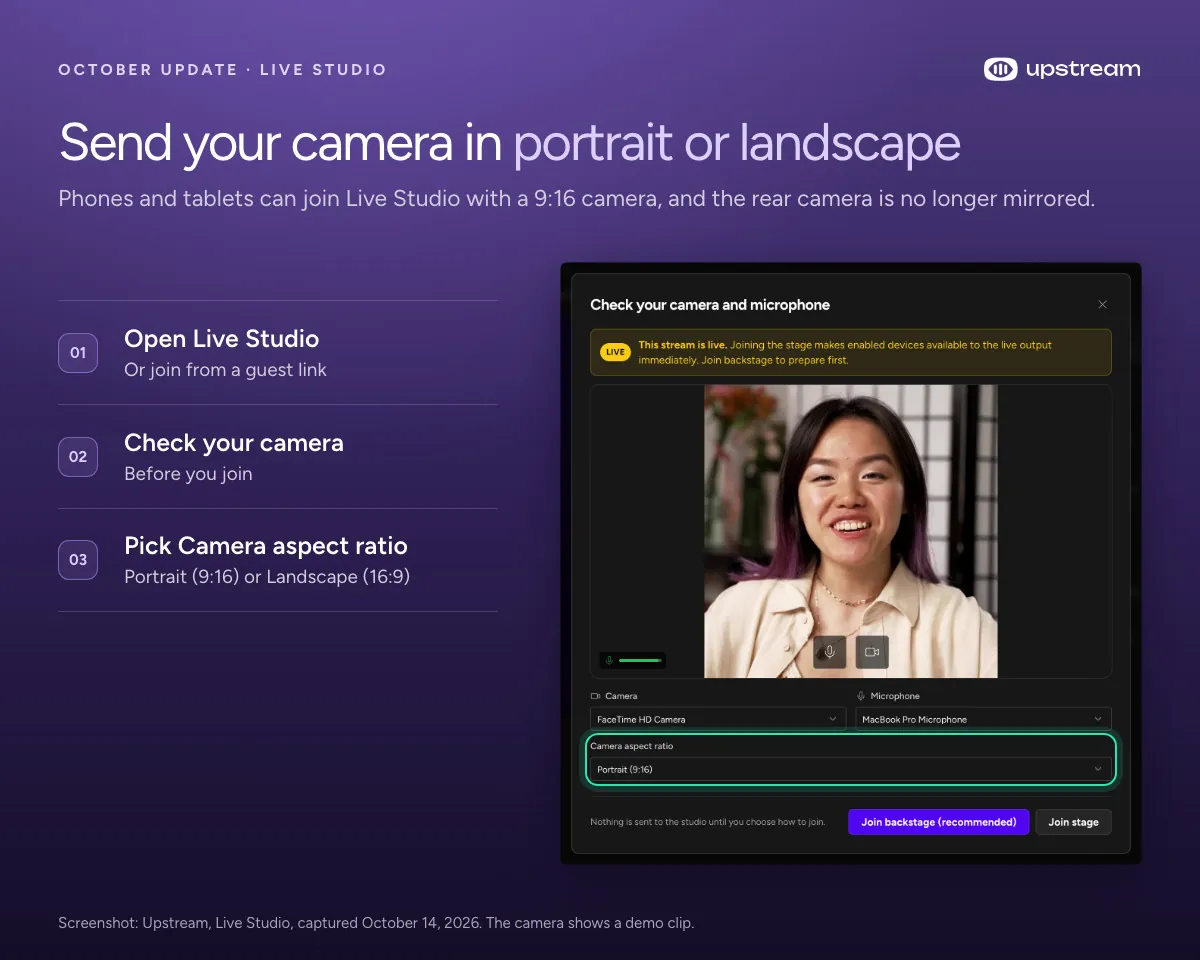Screen dimensions: 1200x960
Task: Click 'Portrait (9:16) or Landscape (16:9)' text
Action: 267,577
